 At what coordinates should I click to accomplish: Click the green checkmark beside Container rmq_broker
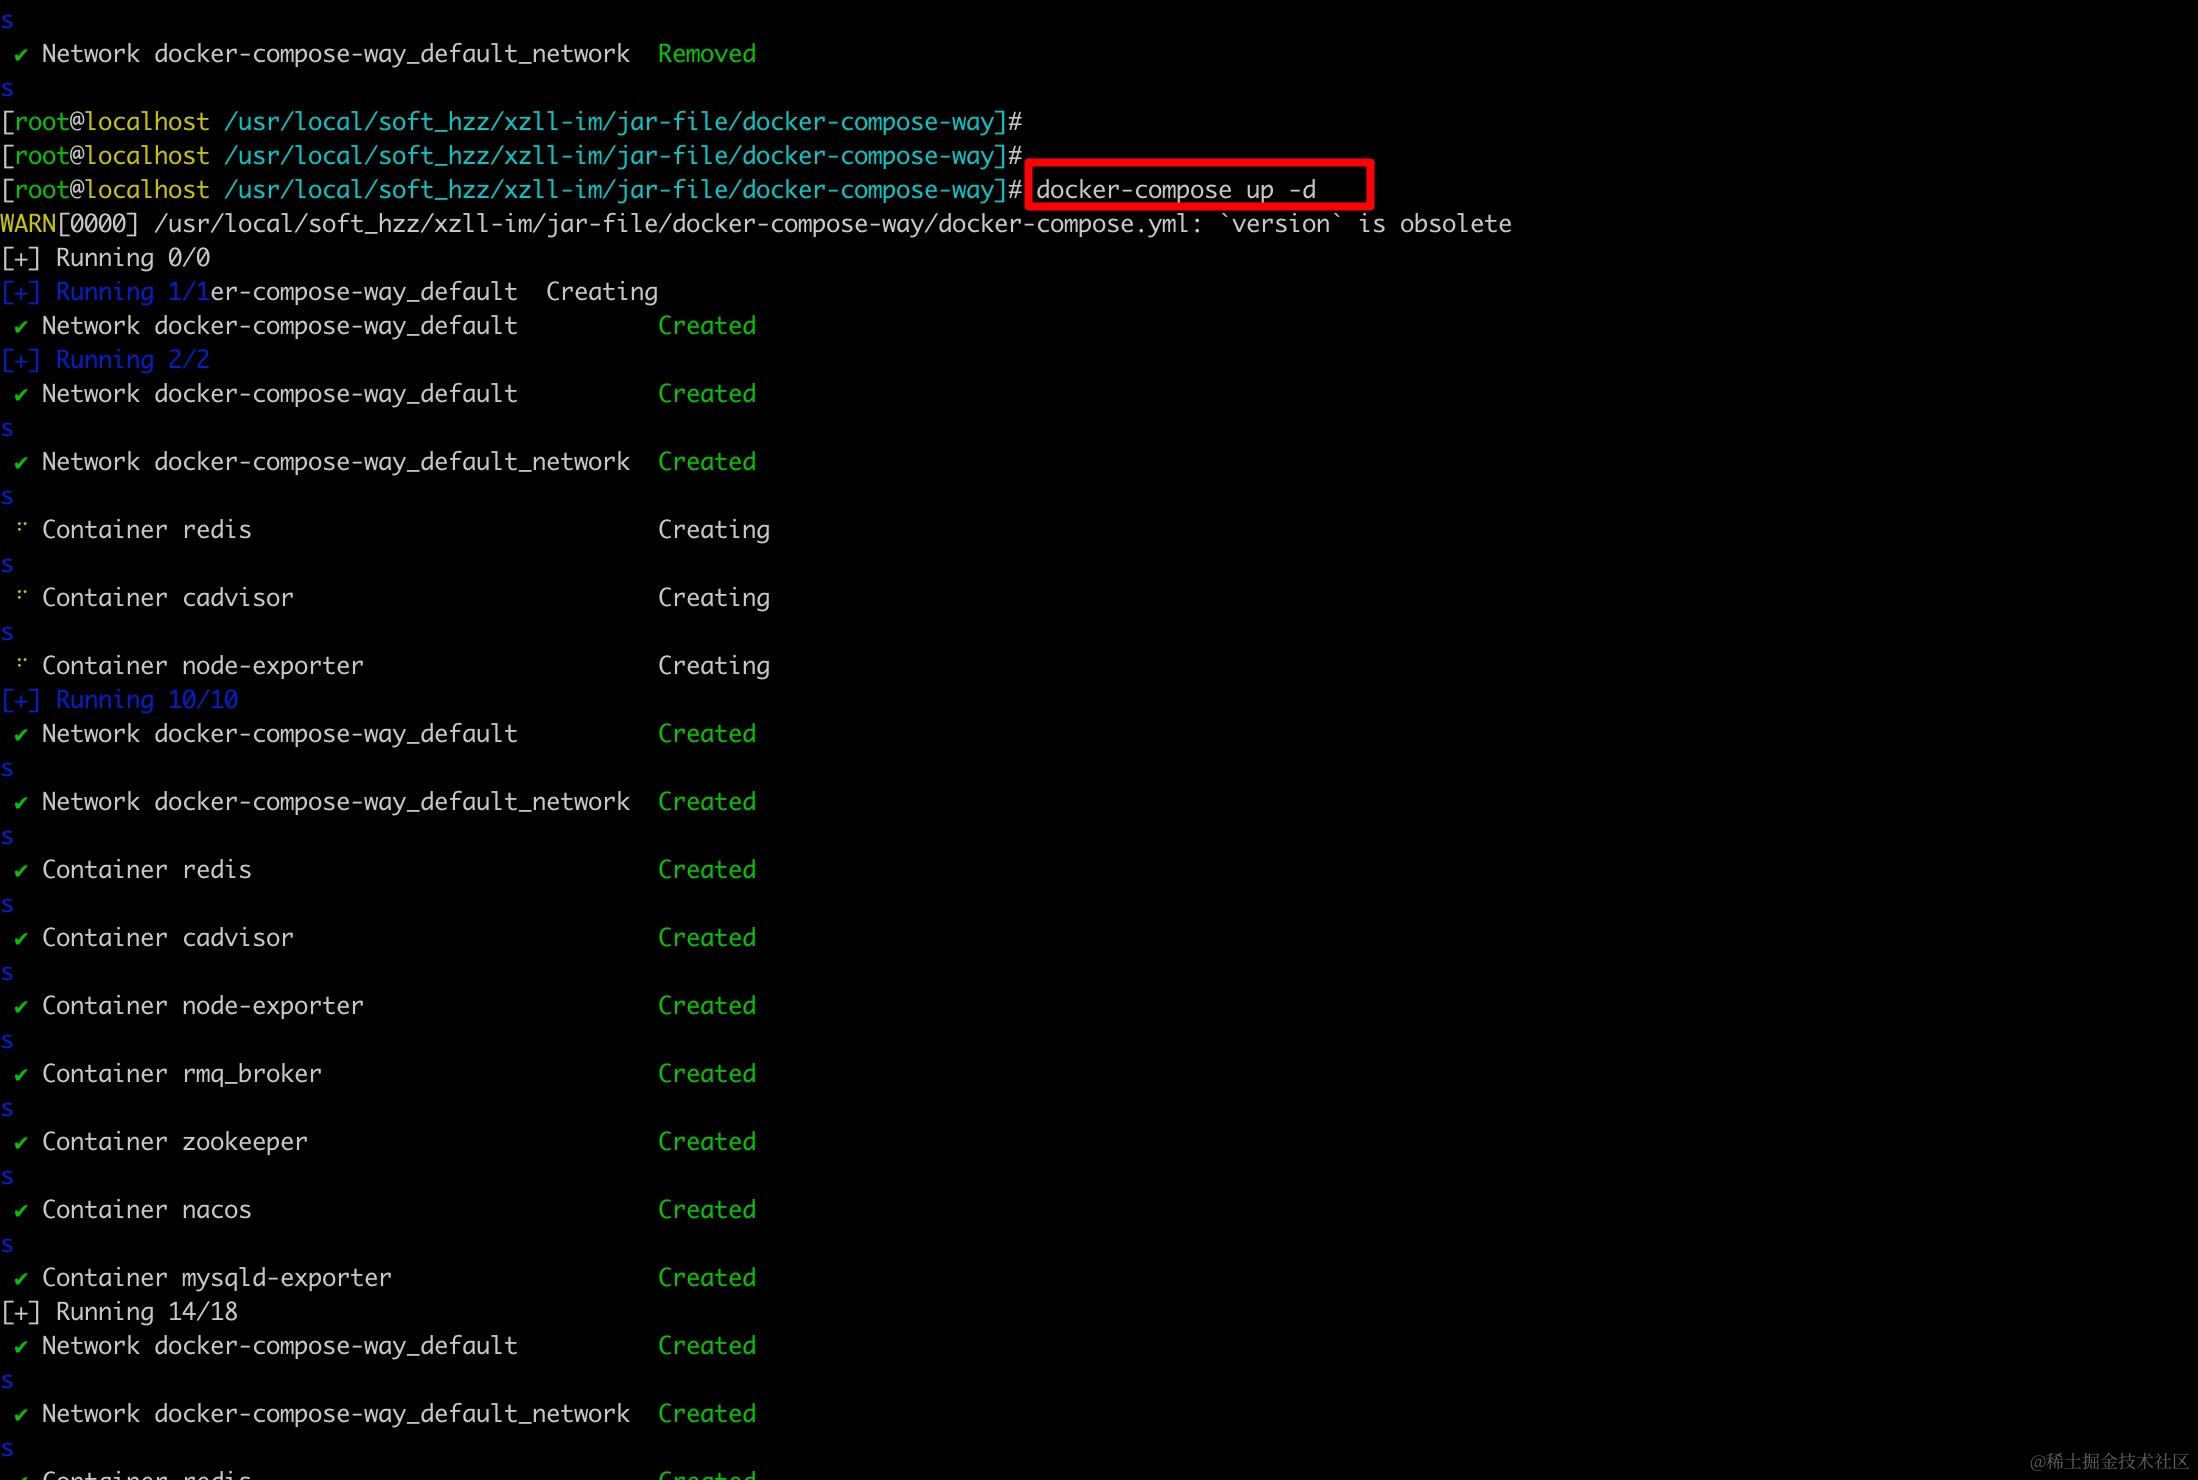pyautogui.click(x=21, y=1075)
